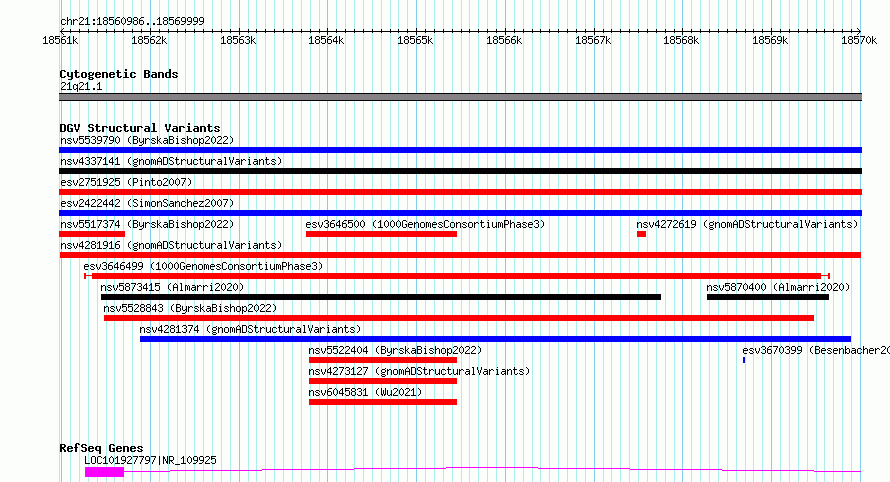Select the blue bar of nsv5539790
Screen dimensions: 890x482
(x=460, y=150)
